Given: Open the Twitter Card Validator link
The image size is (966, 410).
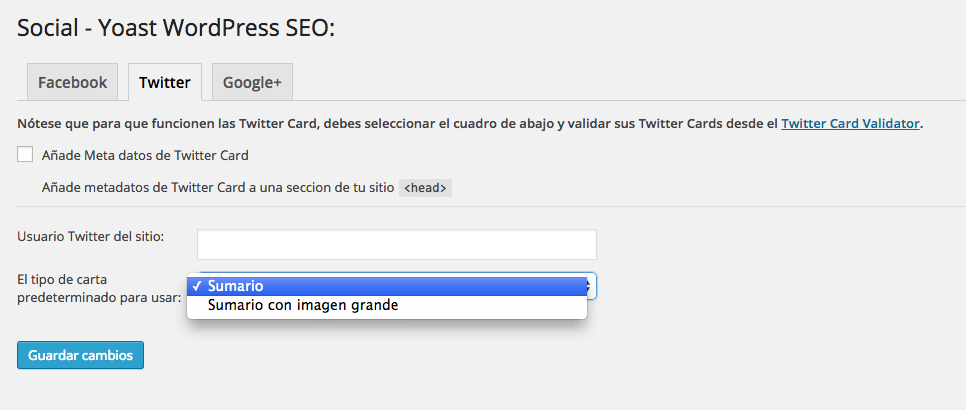Looking at the screenshot, I should tap(850, 124).
